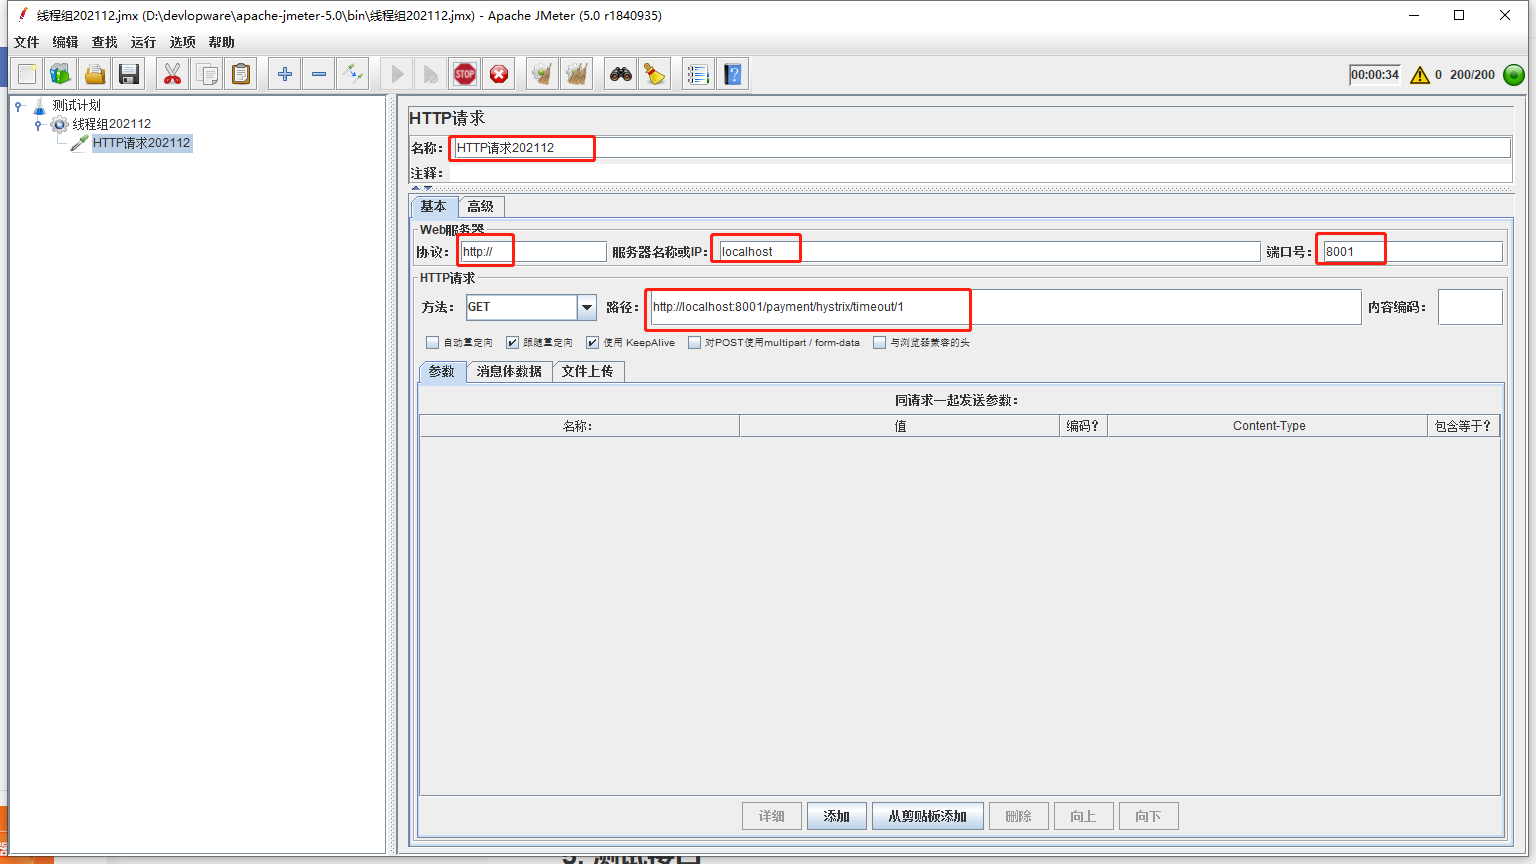Select HTTP请求202112 tree node

[x=141, y=143]
